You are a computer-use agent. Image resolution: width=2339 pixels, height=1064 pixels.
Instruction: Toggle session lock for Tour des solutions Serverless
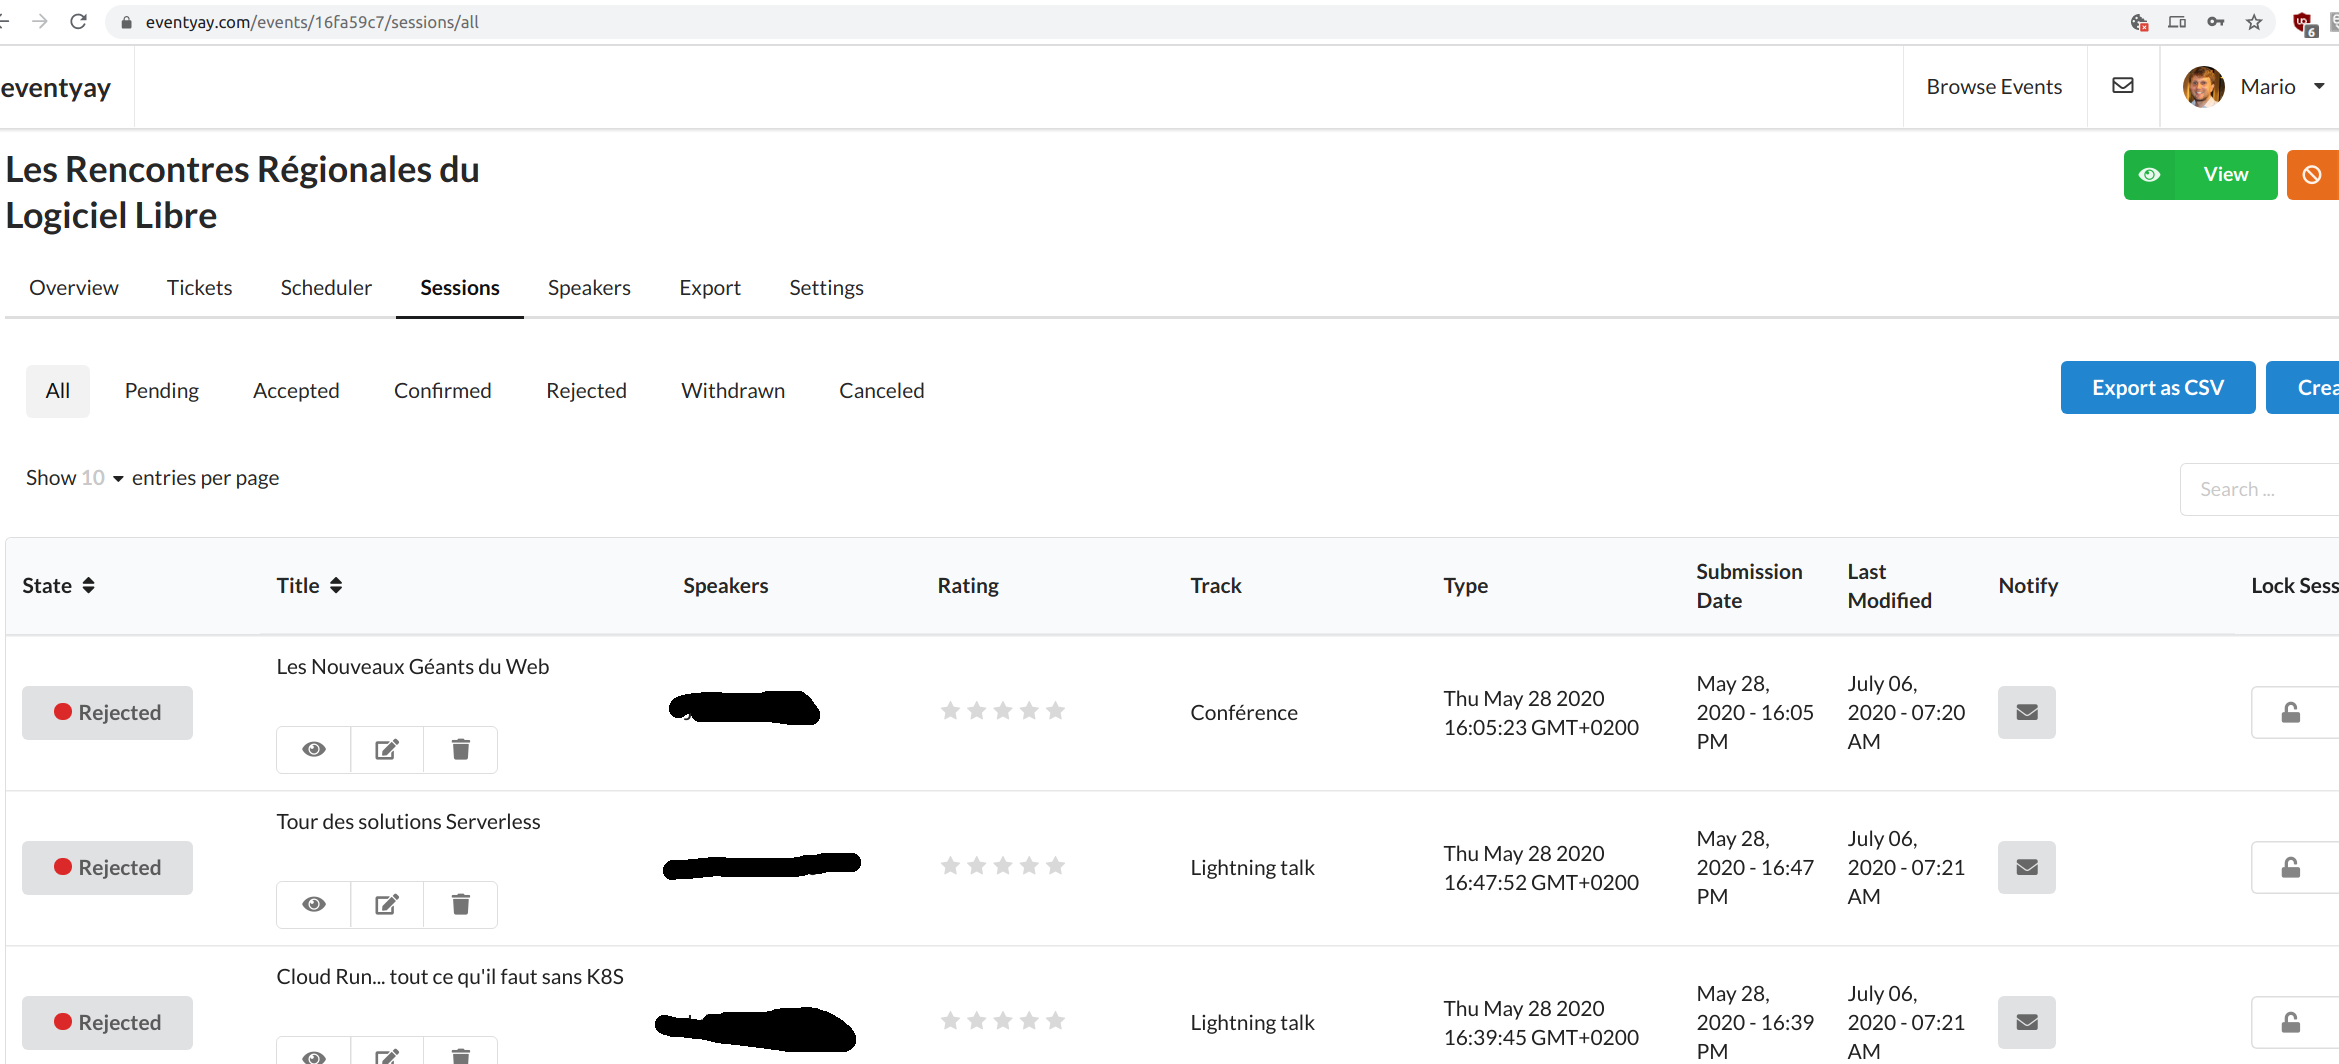(2292, 868)
